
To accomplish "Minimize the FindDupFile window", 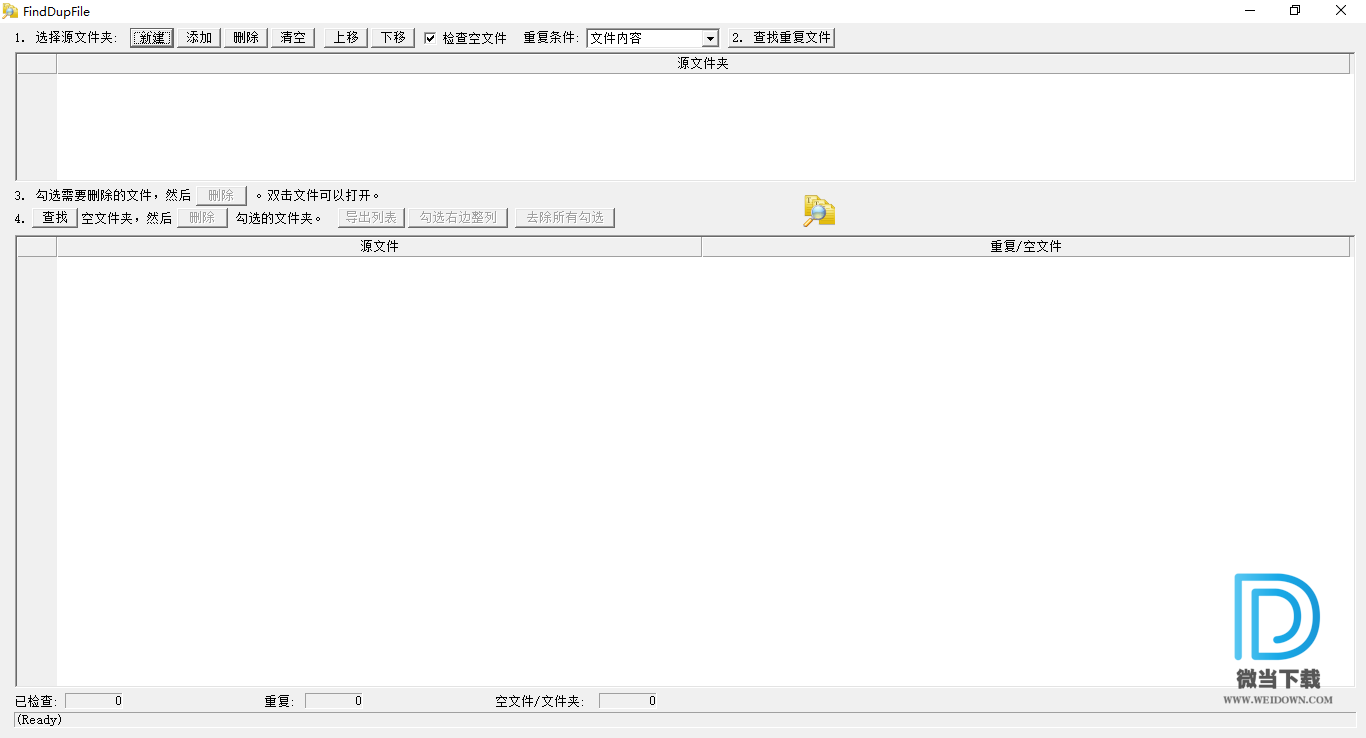I will (1250, 11).
